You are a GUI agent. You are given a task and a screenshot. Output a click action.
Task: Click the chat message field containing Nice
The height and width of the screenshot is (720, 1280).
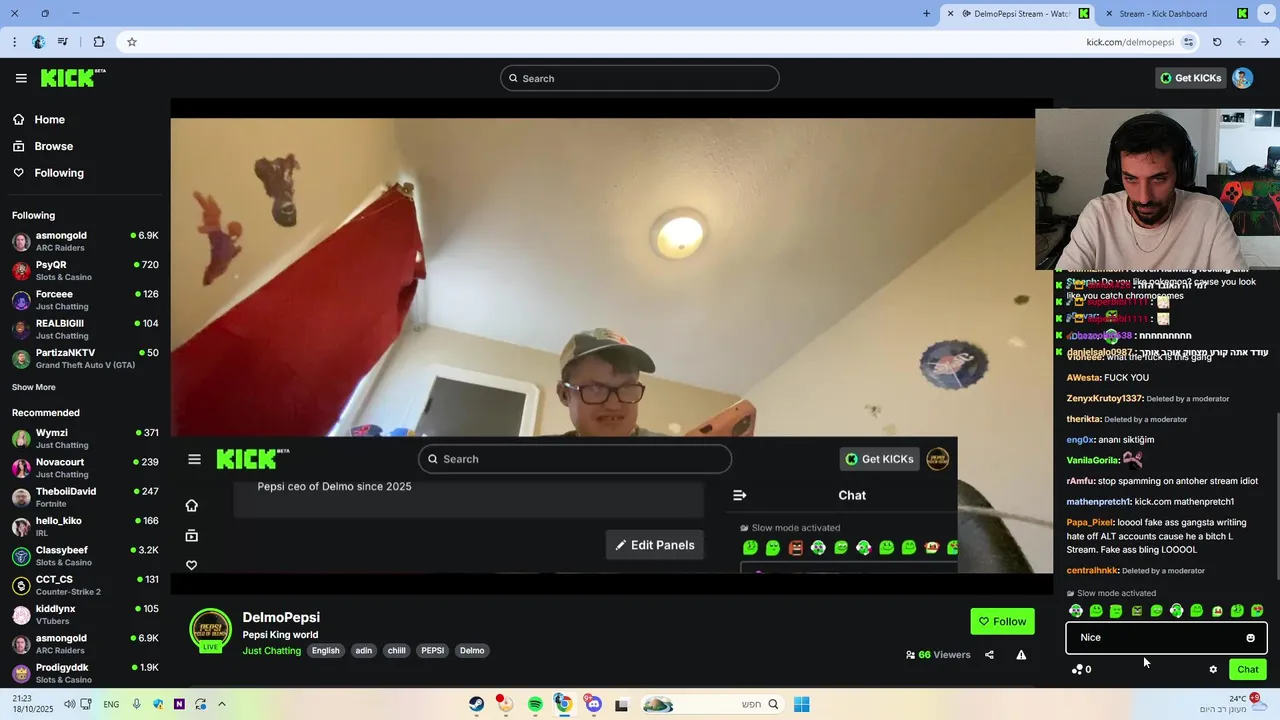point(1166,637)
